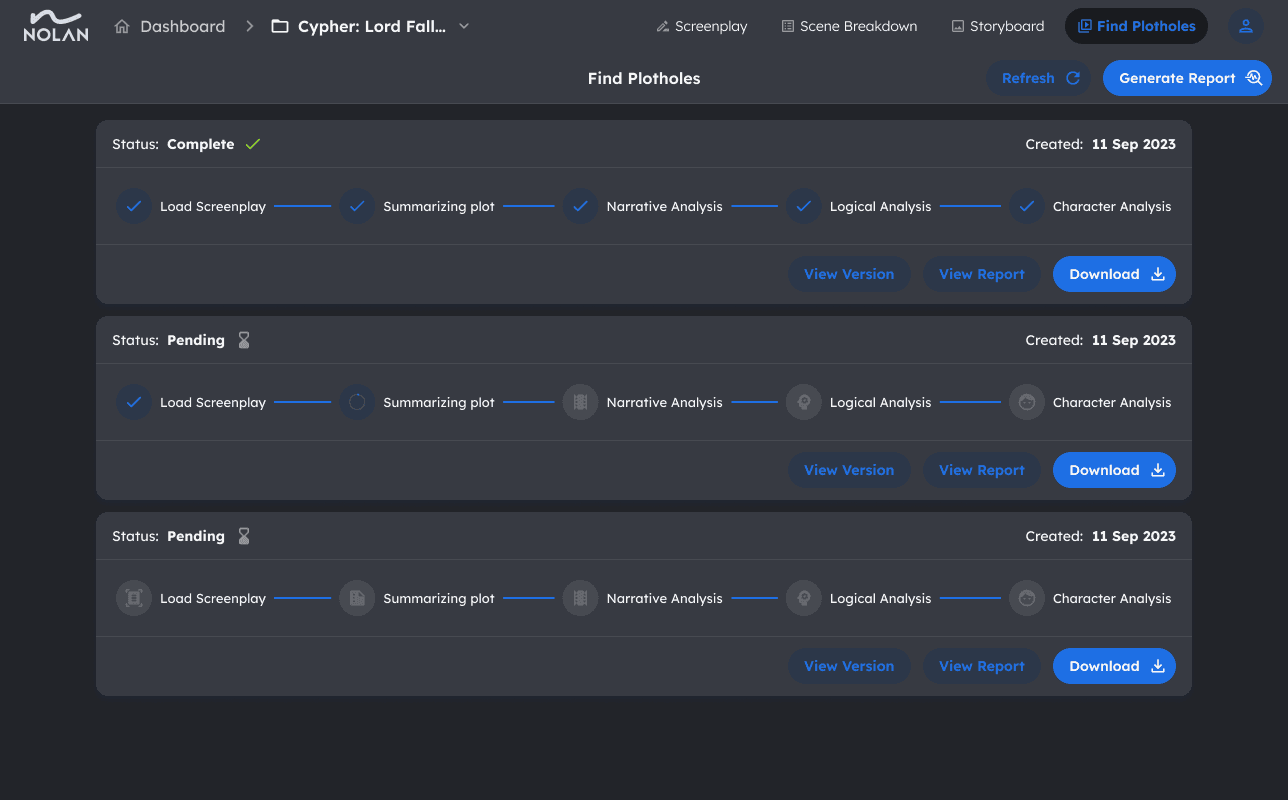Screen dimensions: 1288x800
Task: Click Summarizing plot document icon in last report
Action: (357, 599)
